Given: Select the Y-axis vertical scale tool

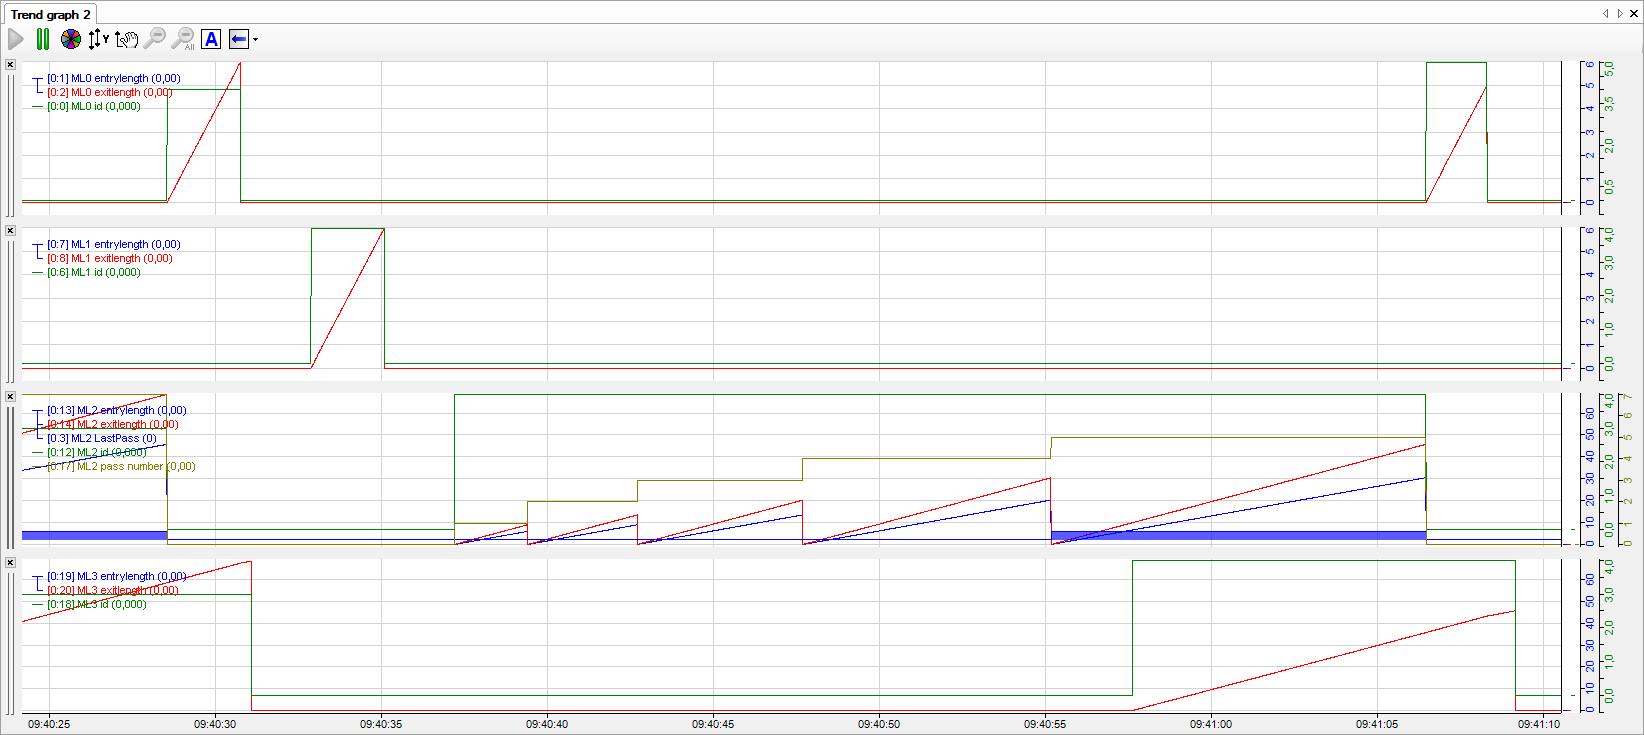Looking at the screenshot, I should pyautogui.click(x=97, y=39).
